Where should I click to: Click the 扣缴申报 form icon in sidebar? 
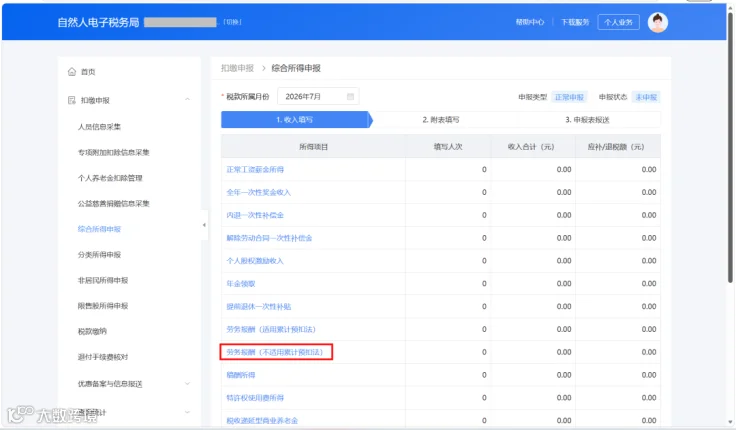click(x=72, y=100)
